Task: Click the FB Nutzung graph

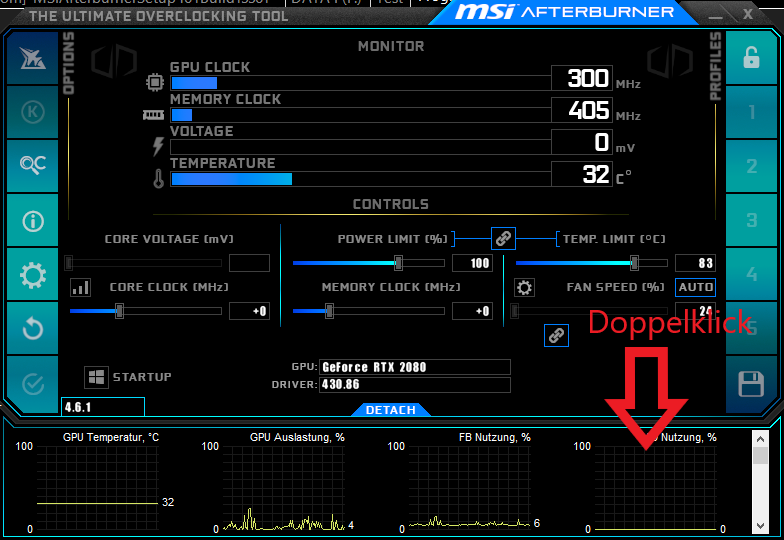Action: click(470, 488)
